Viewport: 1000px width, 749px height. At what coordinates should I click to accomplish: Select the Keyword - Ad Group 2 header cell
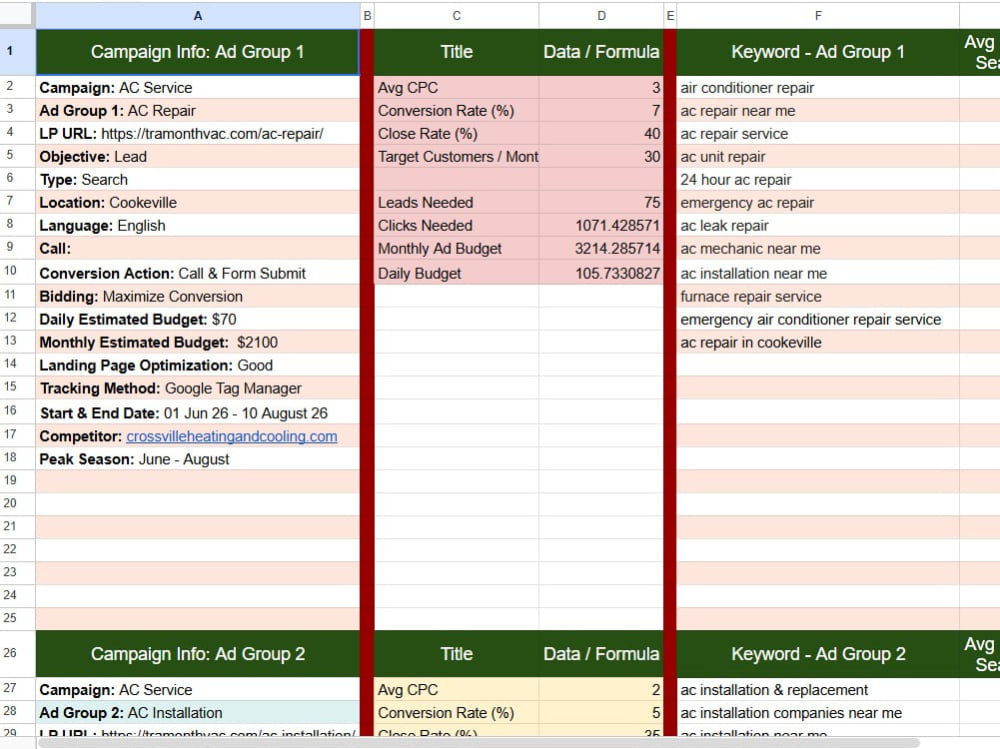pos(818,654)
